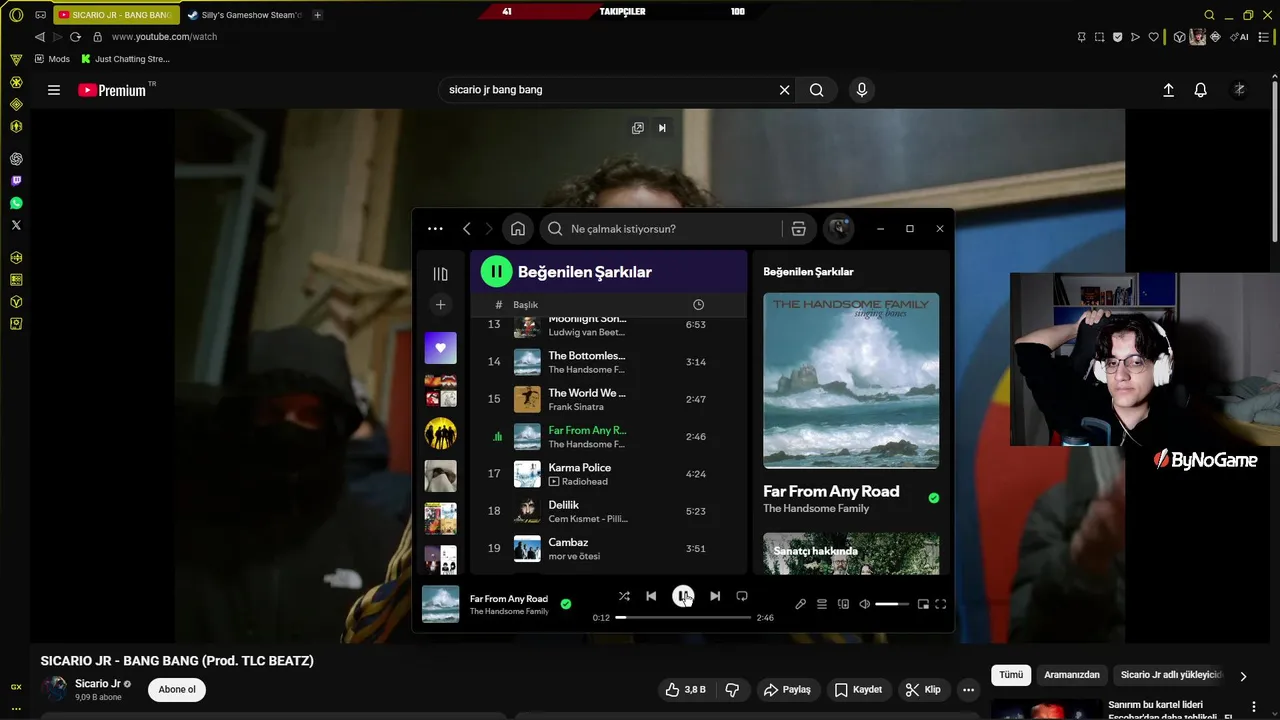Sort by the duration clock column header
Viewport: 1280px width, 720px height.
(x=698, y=304)
